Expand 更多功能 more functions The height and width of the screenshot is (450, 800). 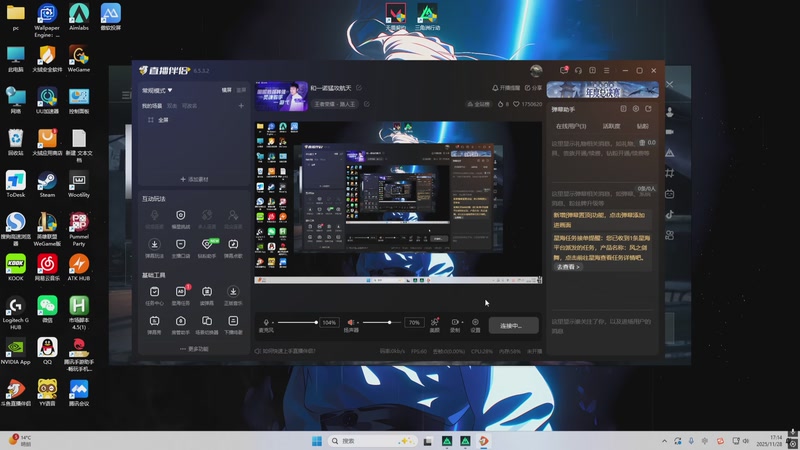coord(194,349)
